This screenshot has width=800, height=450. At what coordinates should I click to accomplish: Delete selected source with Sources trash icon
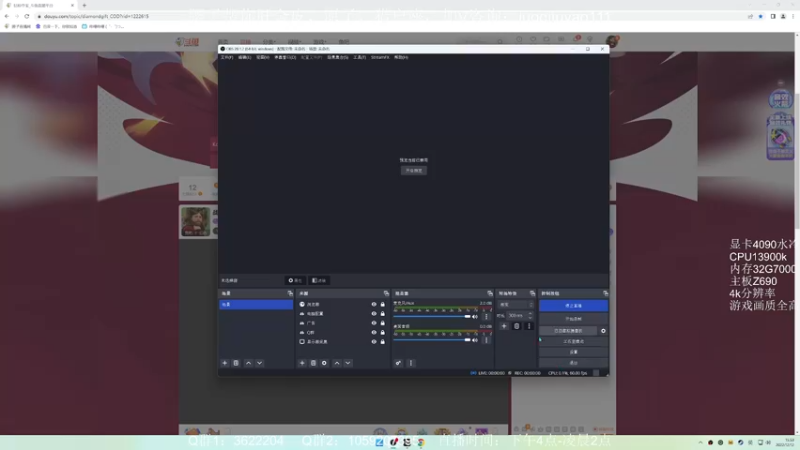[x=313, y=363]
